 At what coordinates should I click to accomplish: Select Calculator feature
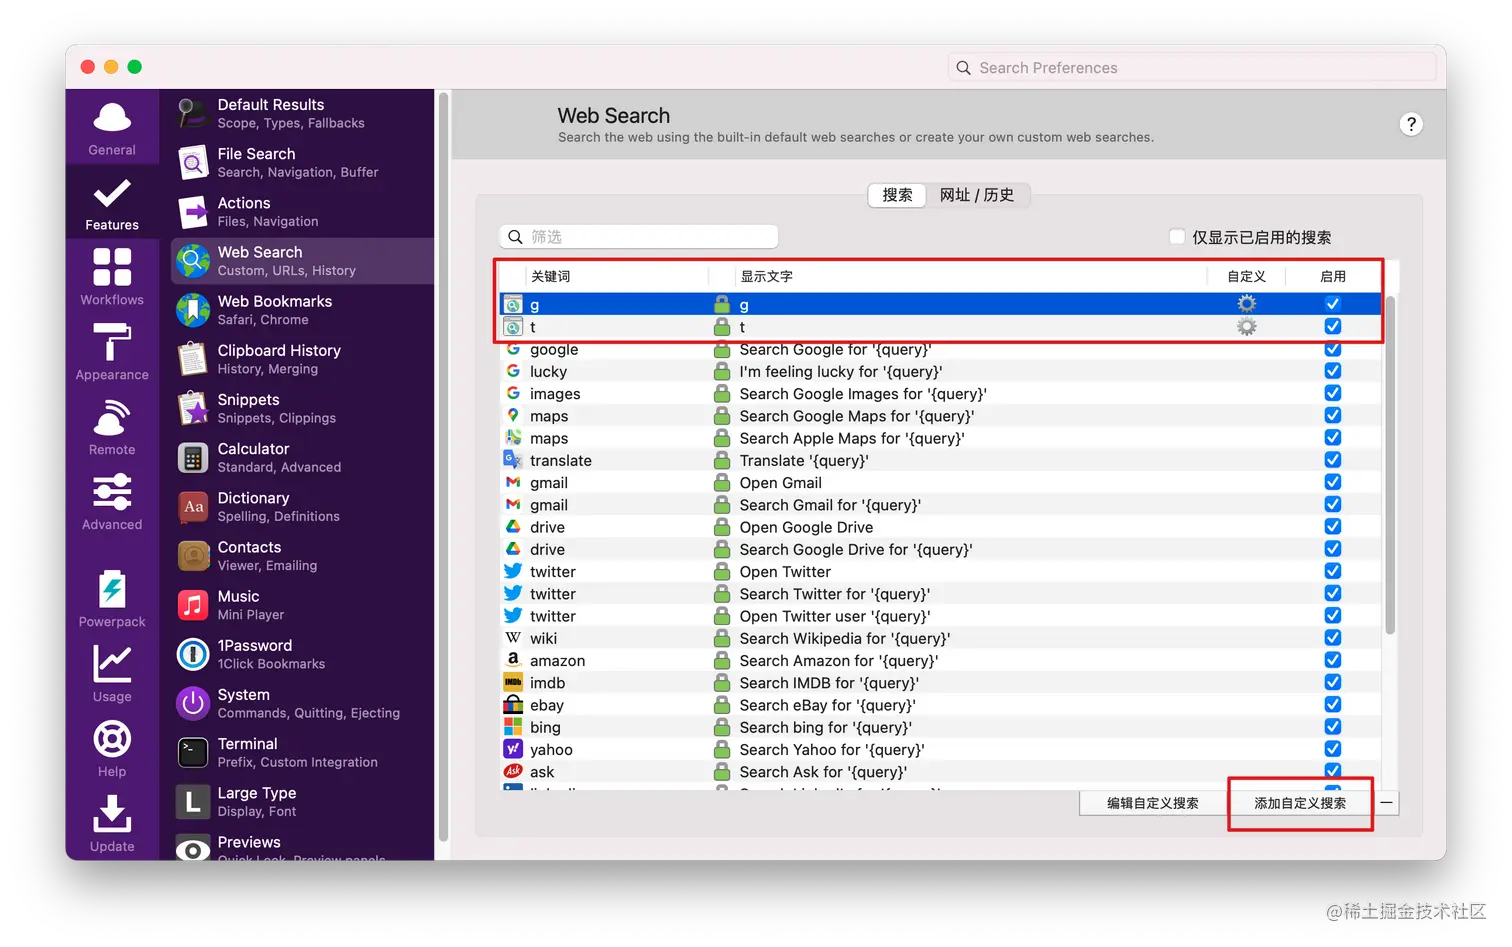pyautogui.click(x=302, y=457)
